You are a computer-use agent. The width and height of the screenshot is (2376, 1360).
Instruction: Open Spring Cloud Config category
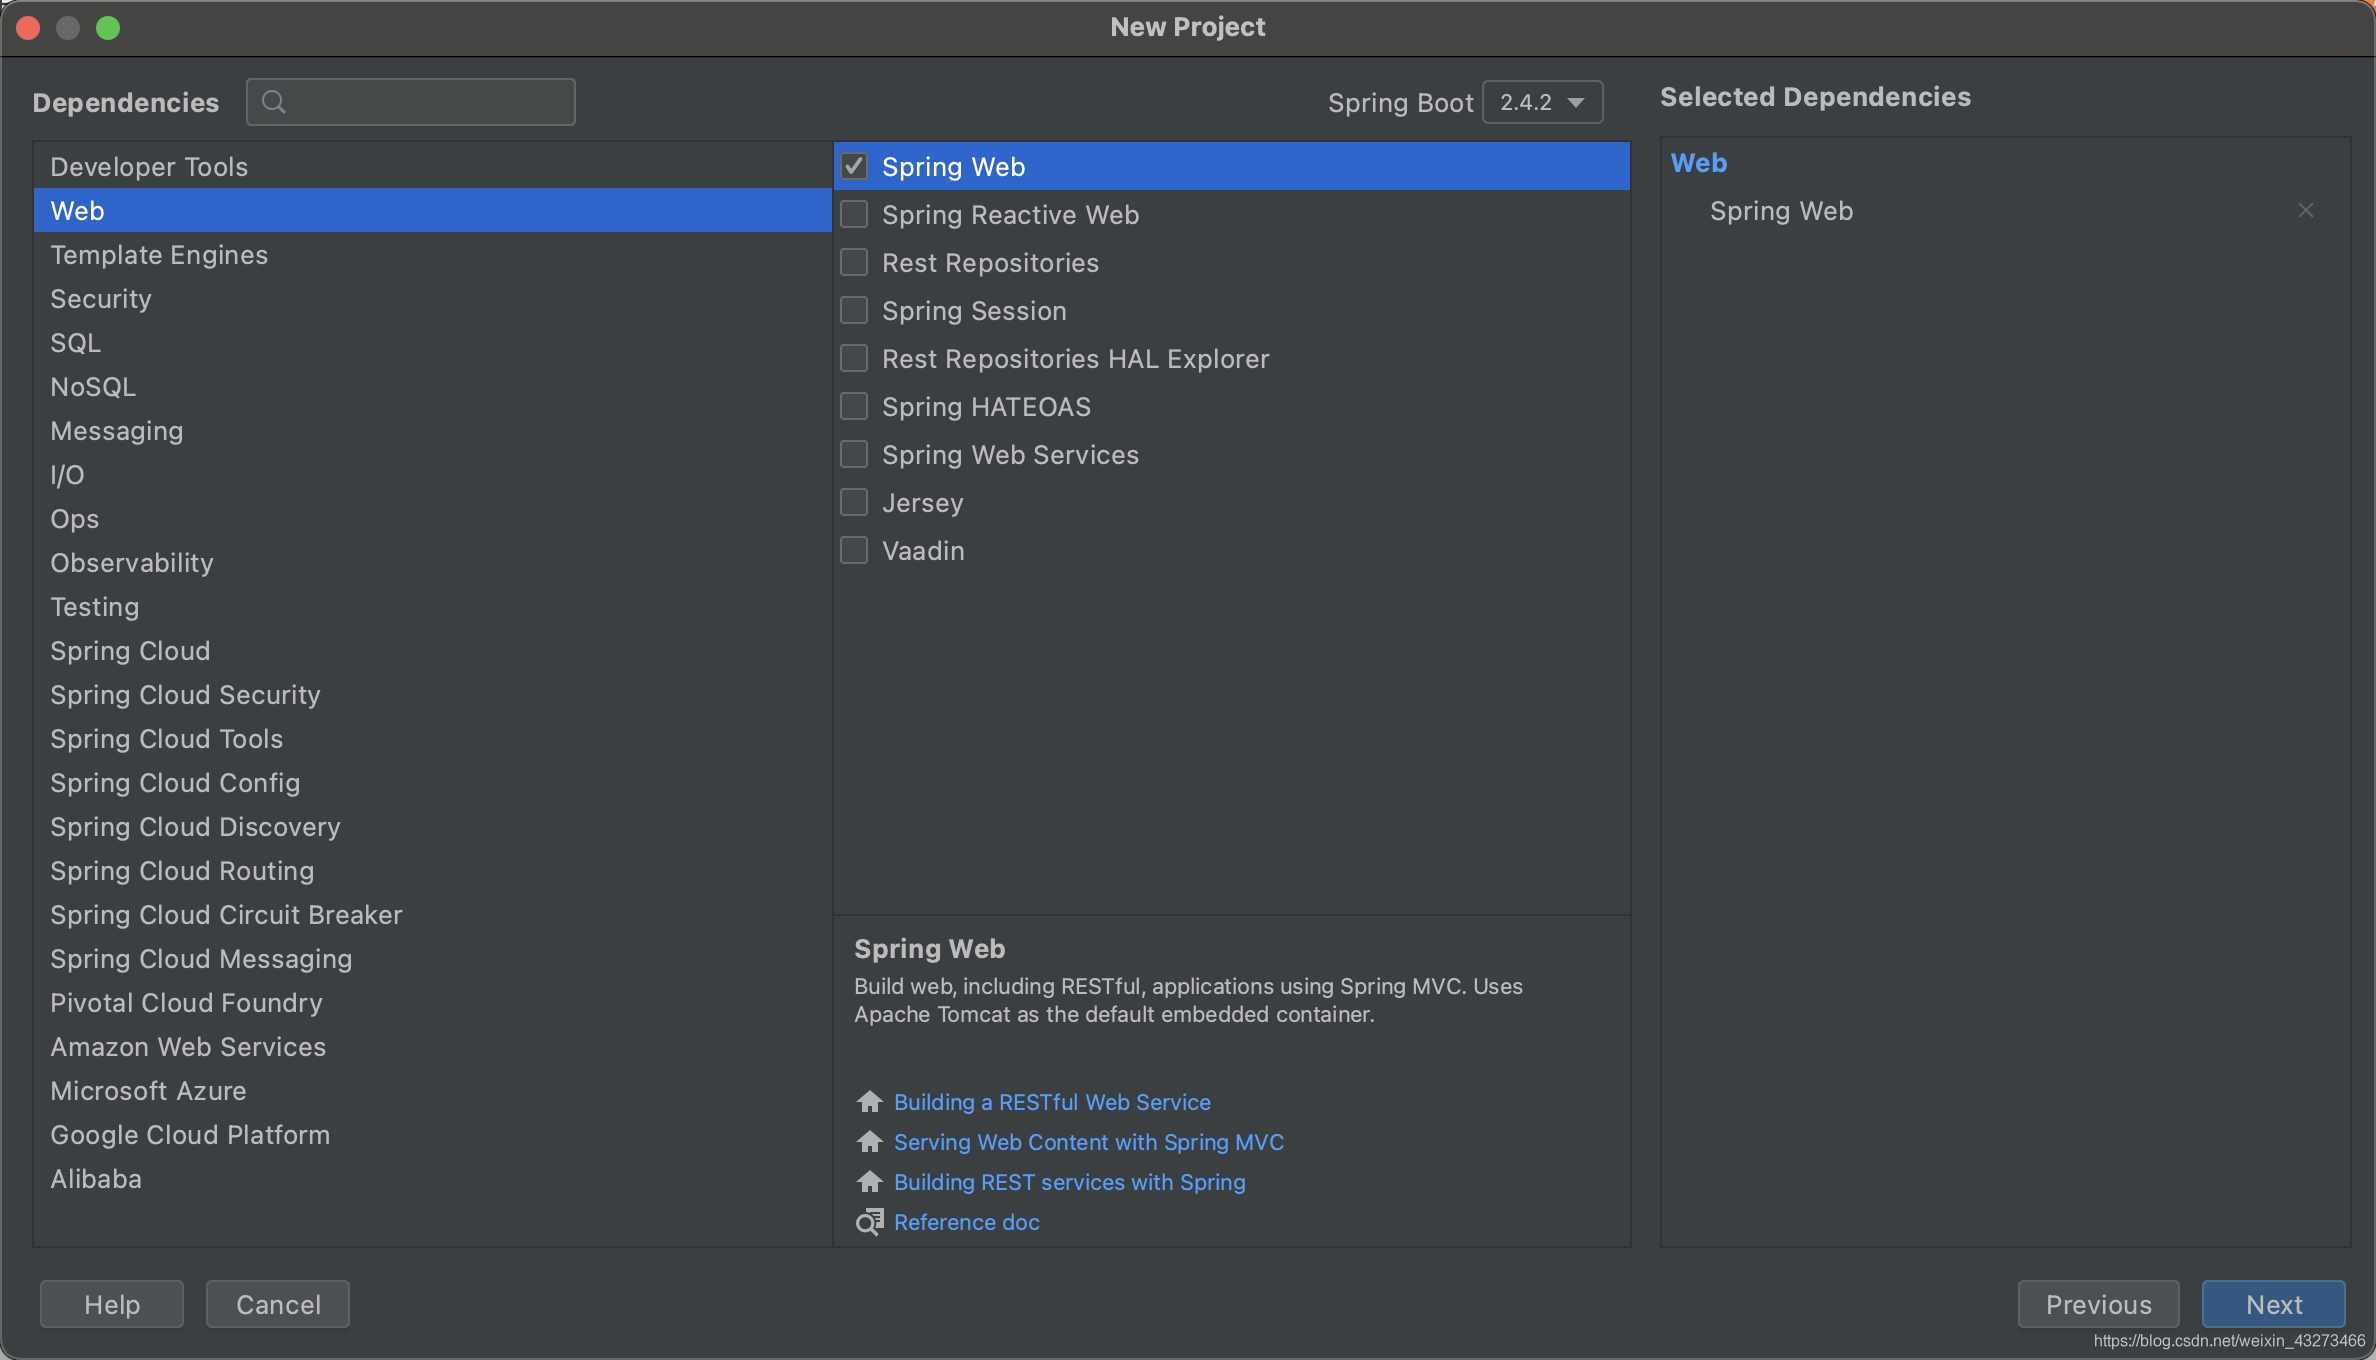point(432,782)
